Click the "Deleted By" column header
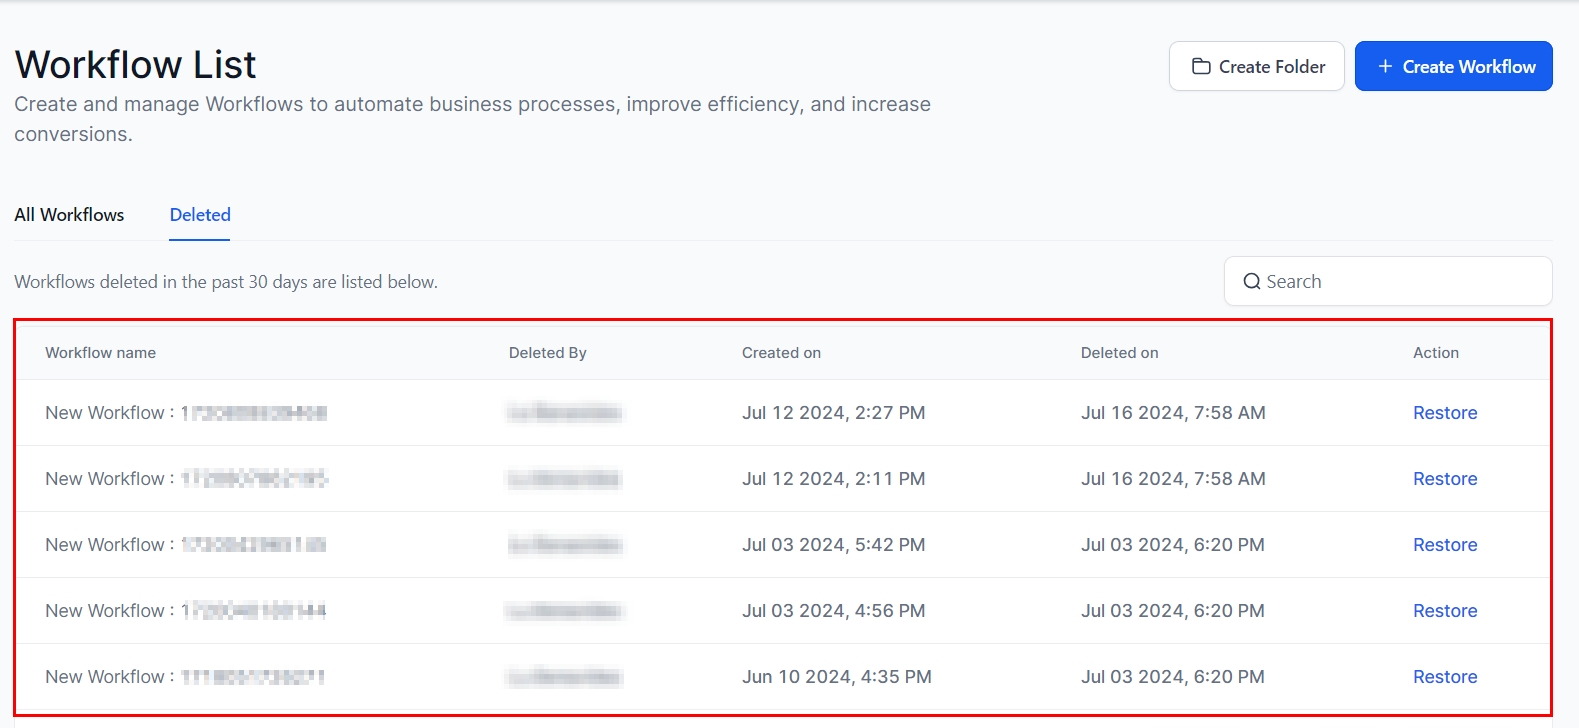The width and height of the screenshot is (1579, 728). tap(547, 353)
